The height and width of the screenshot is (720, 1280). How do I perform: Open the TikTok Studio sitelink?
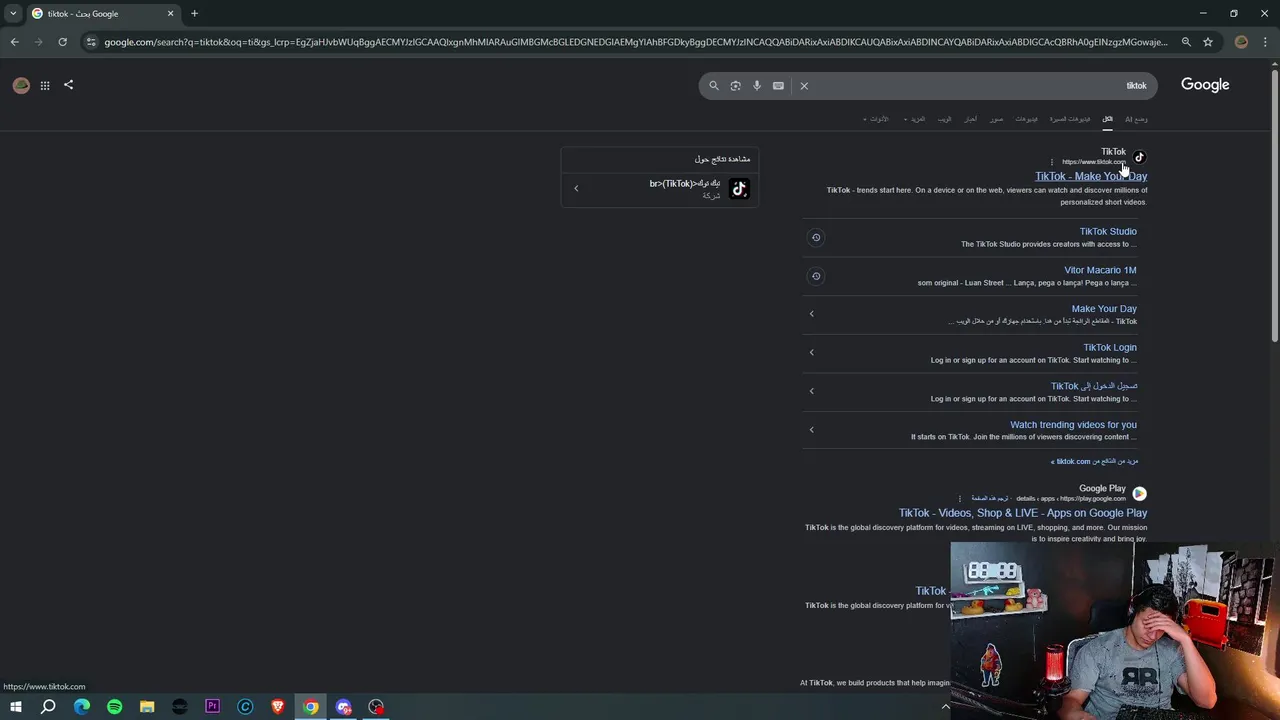1108,231
